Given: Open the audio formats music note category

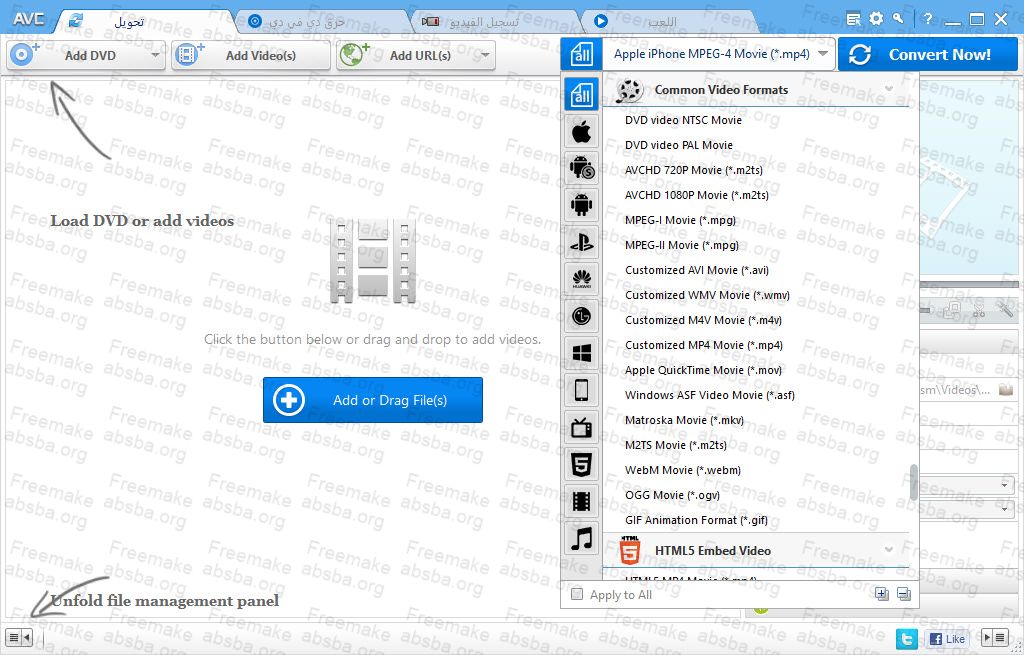Looking at the screenshot, I should pyautogui.click(x=581, y=539).
